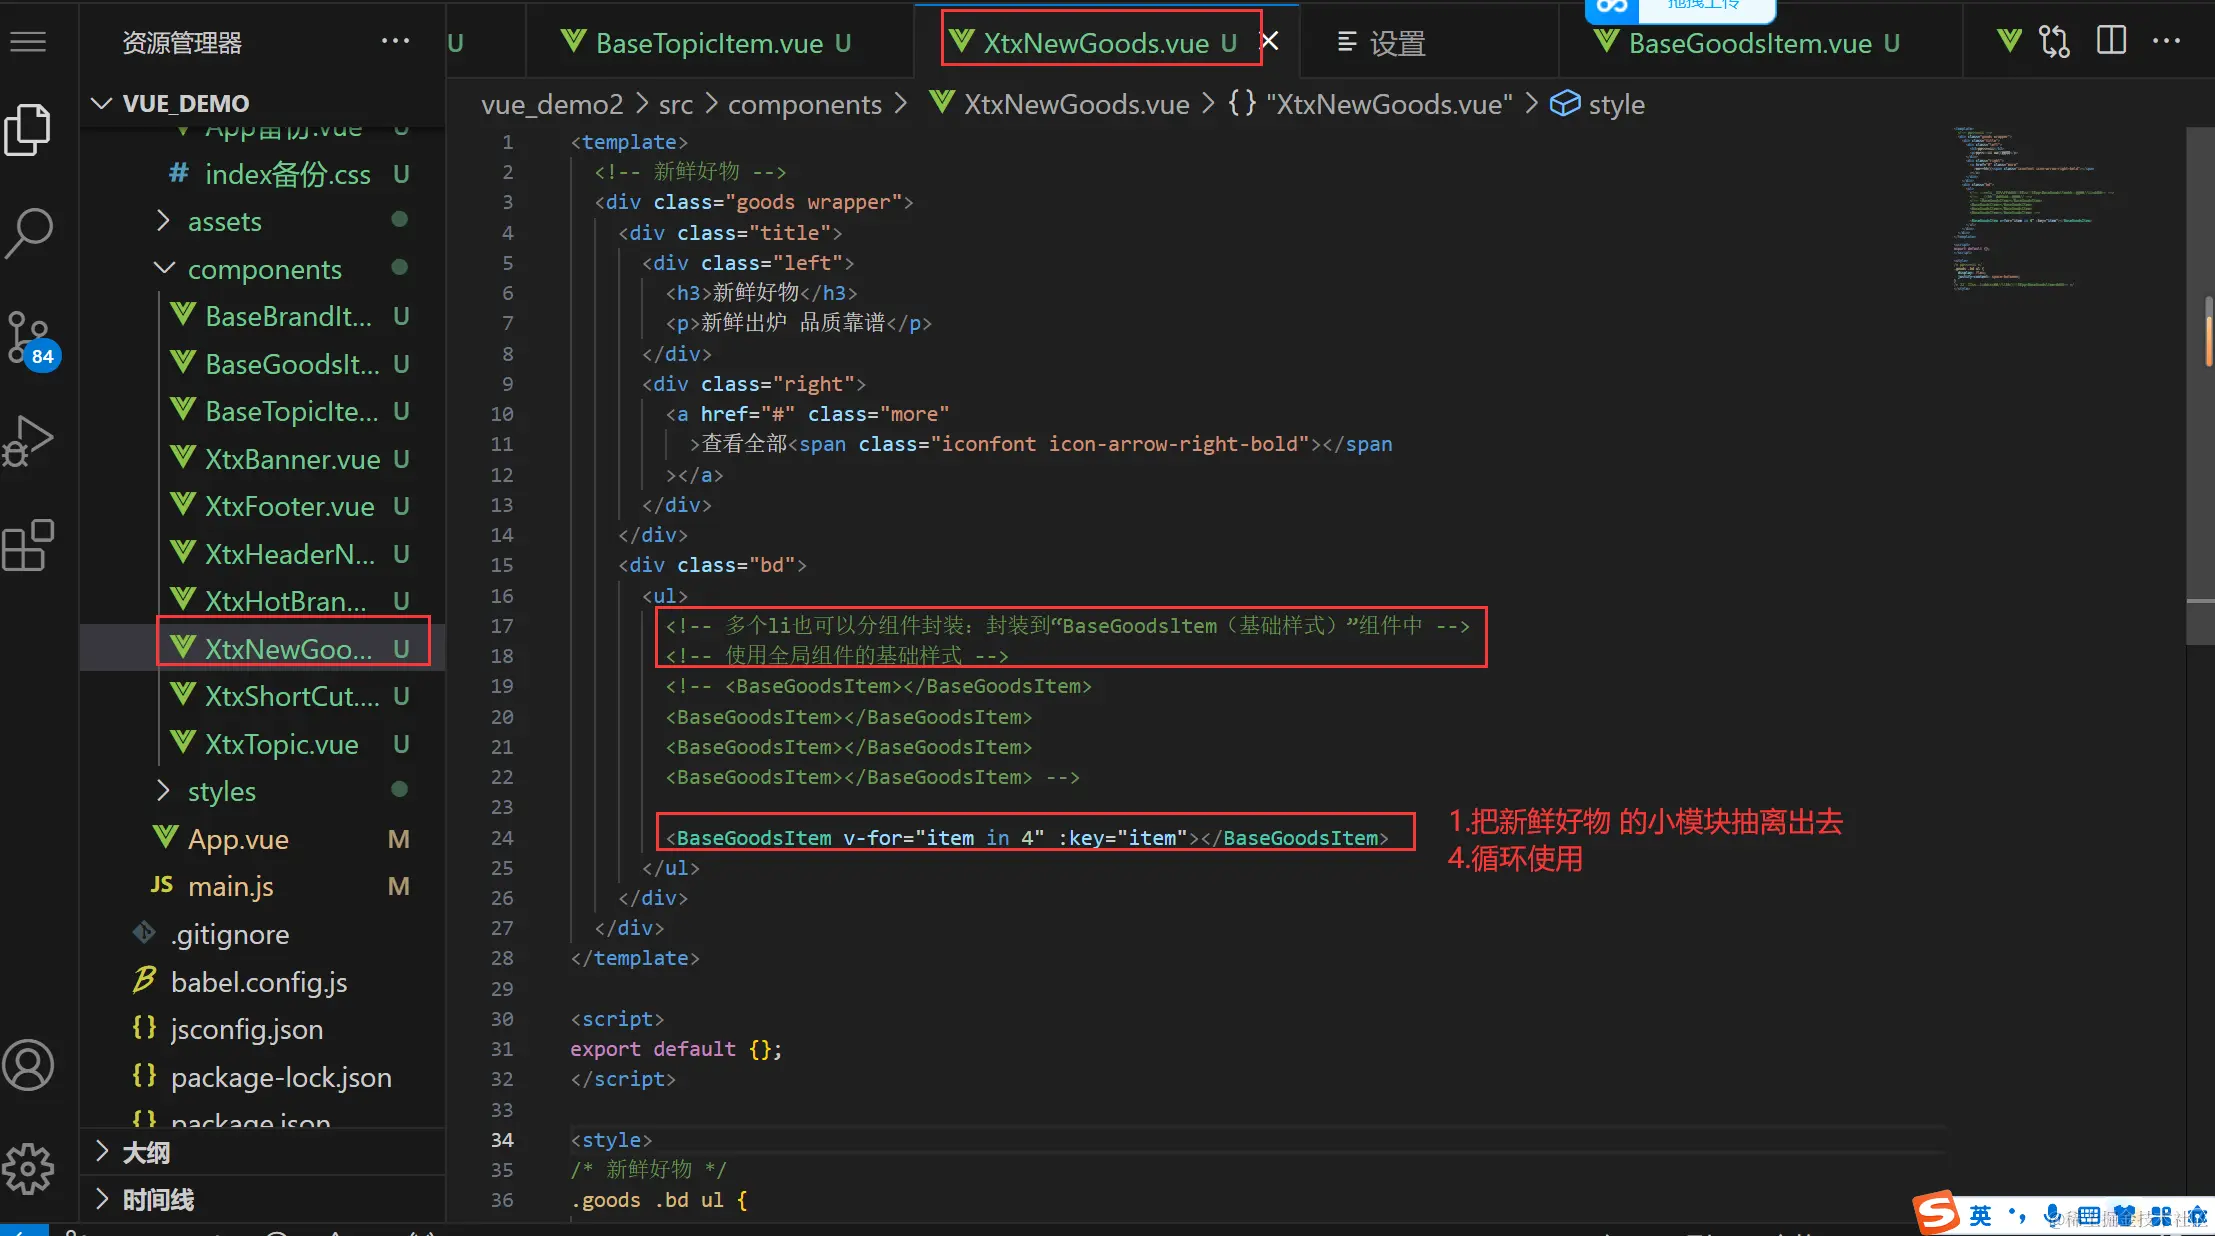
Task: Click the Vue icon in editor toolbar
Action: pyautogui.click(x=2009, y=42)
